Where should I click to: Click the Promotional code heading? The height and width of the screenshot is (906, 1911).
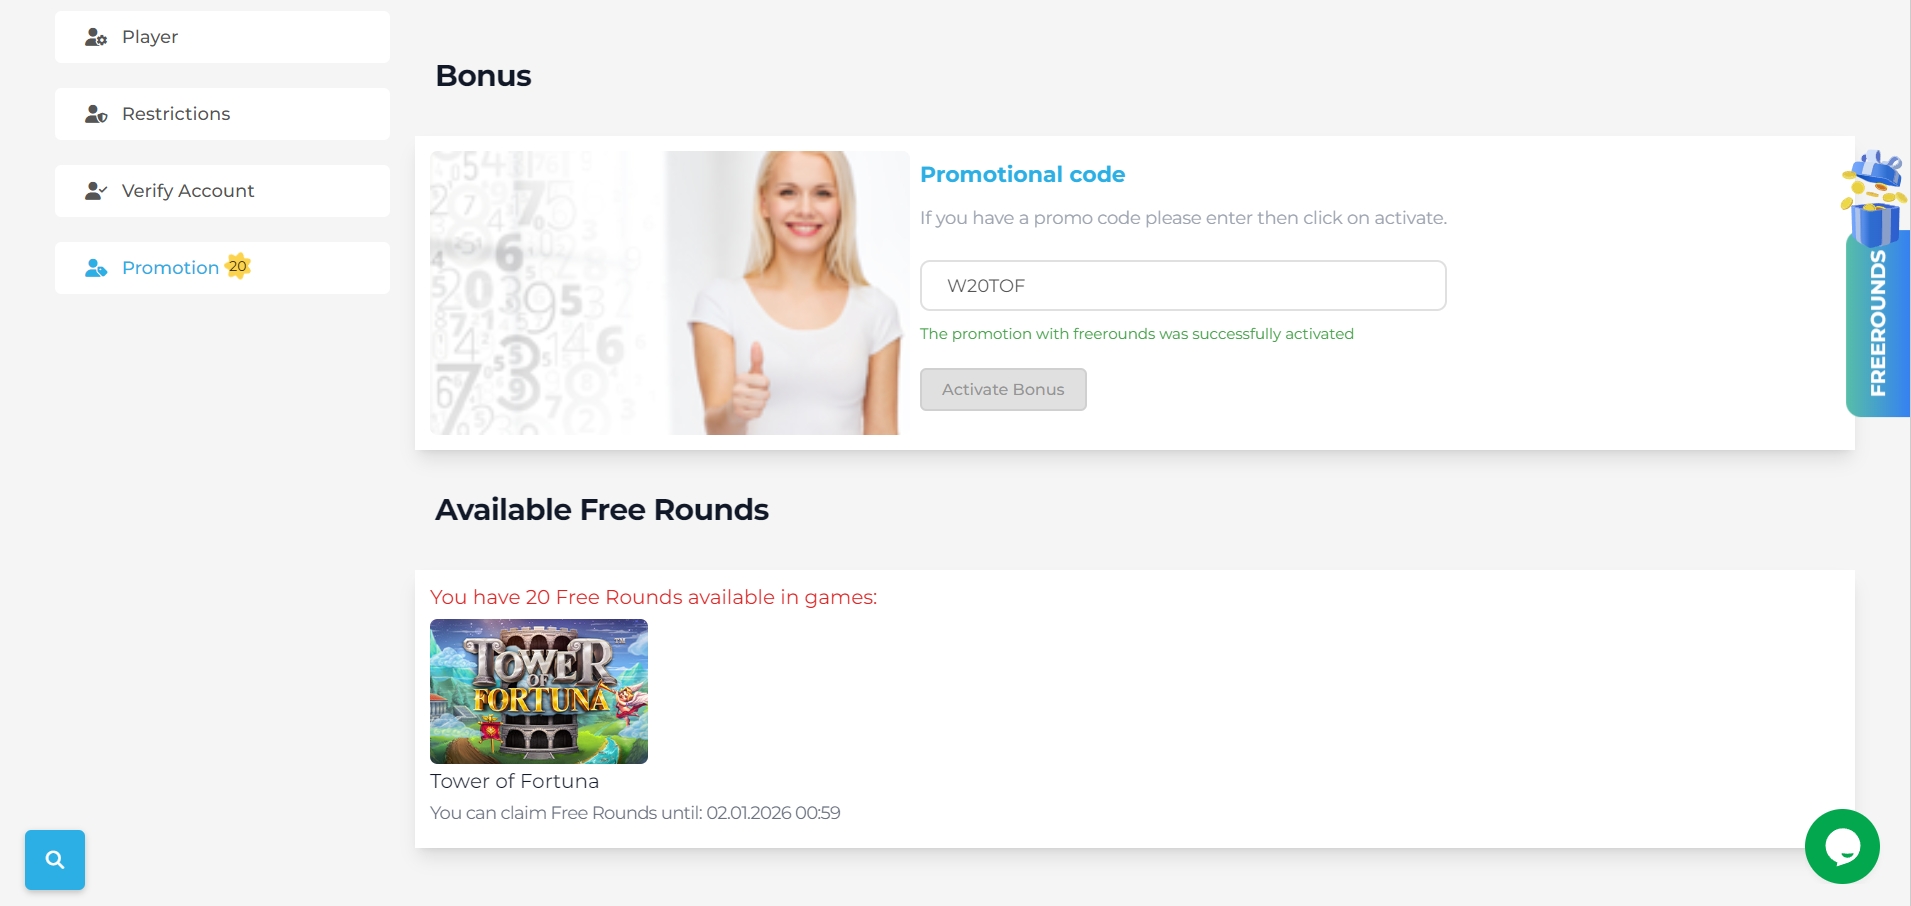(1022, 174)
